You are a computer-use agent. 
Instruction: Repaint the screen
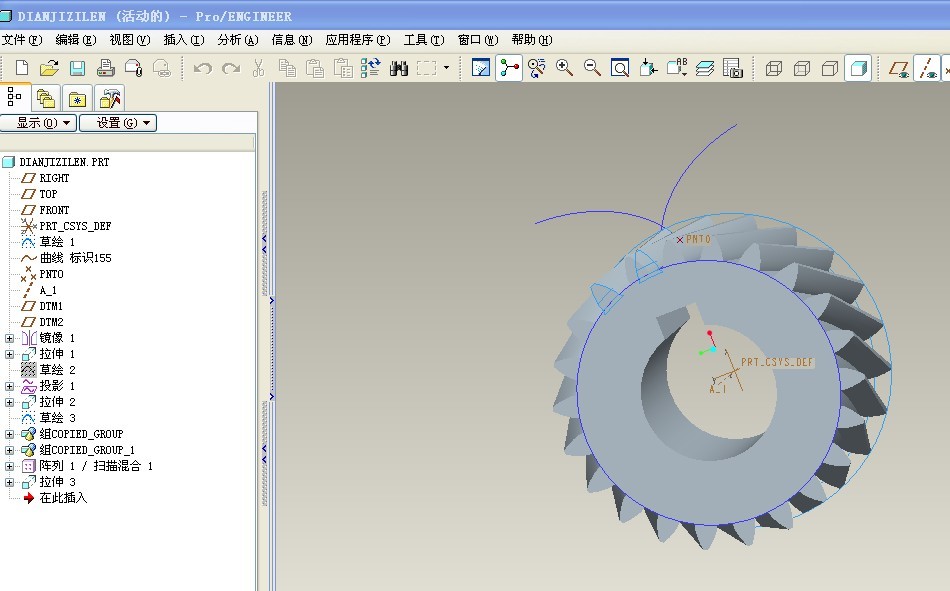(x=480, y=68)
